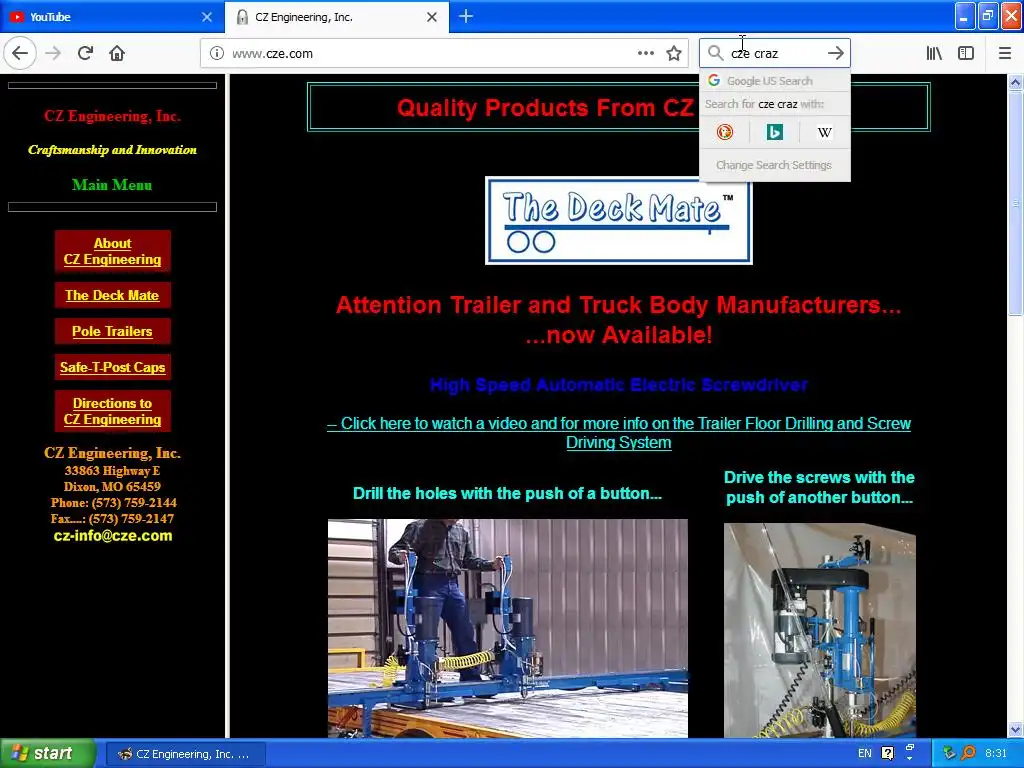Screen dimensions: 1024x768
Task: Open Change Search Settings
Action: click(775, 165)
